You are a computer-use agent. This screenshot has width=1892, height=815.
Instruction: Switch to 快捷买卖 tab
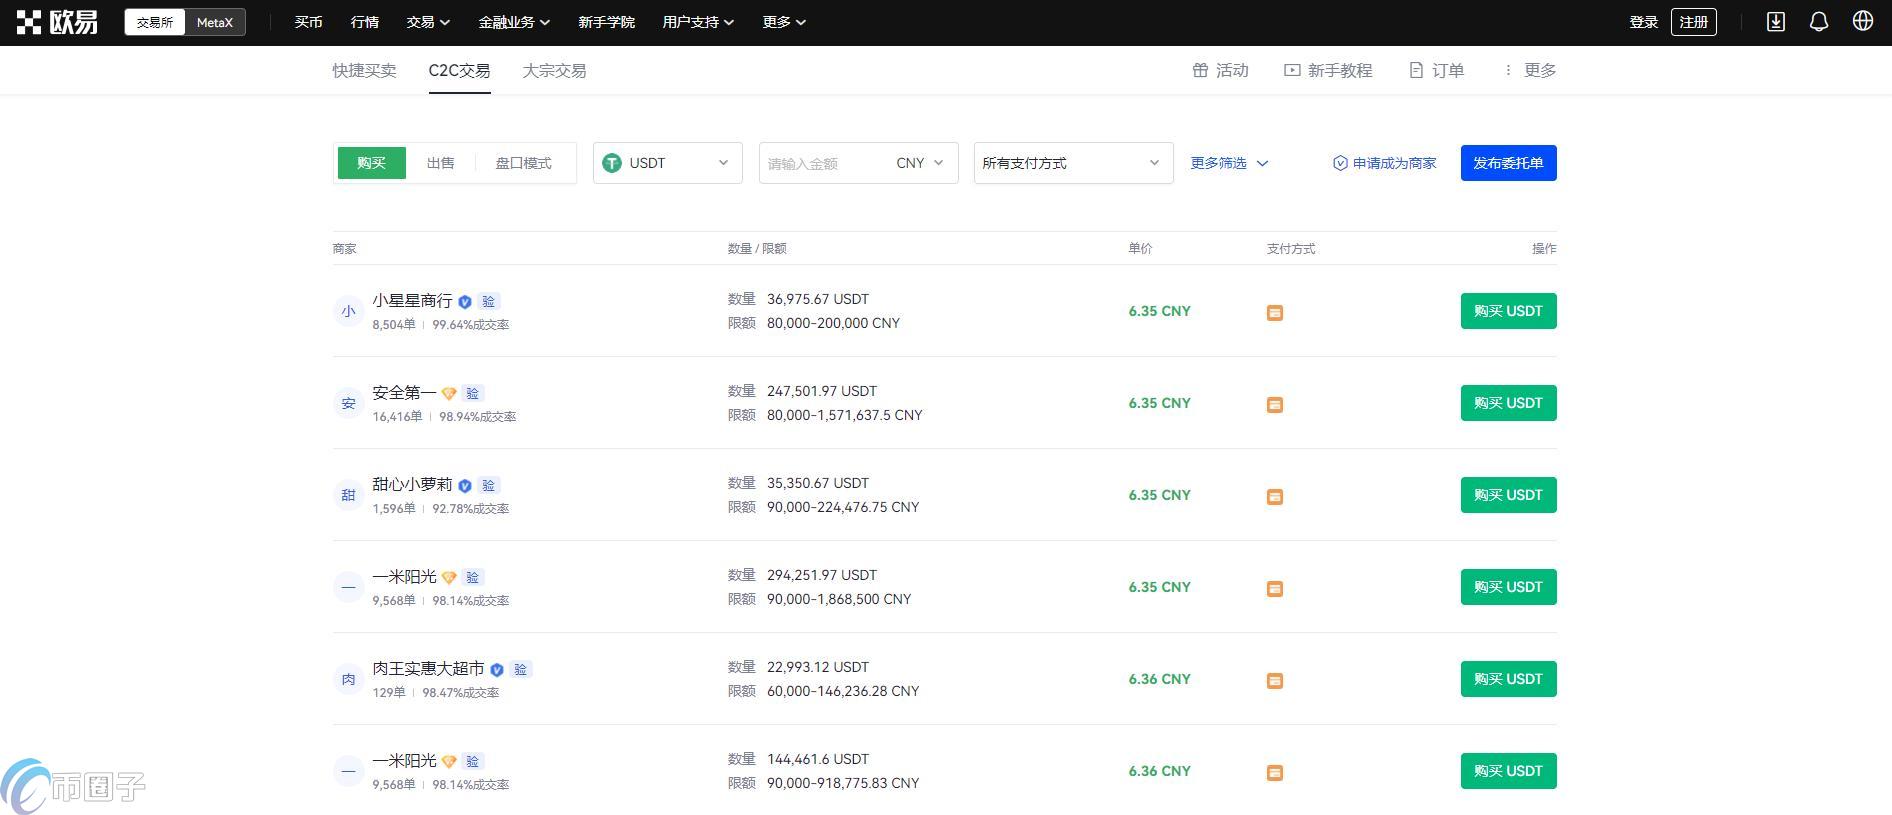(x=365, y=70)
